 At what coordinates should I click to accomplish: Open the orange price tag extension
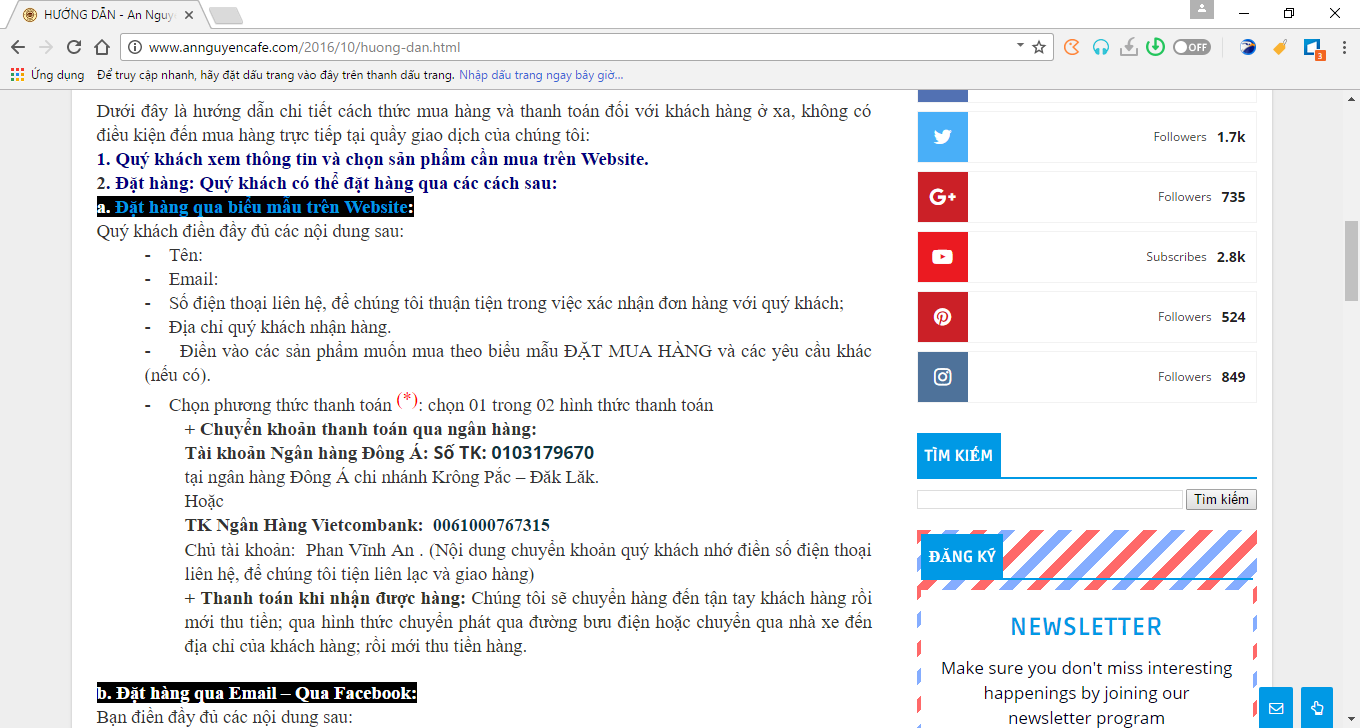point(1279,47)
